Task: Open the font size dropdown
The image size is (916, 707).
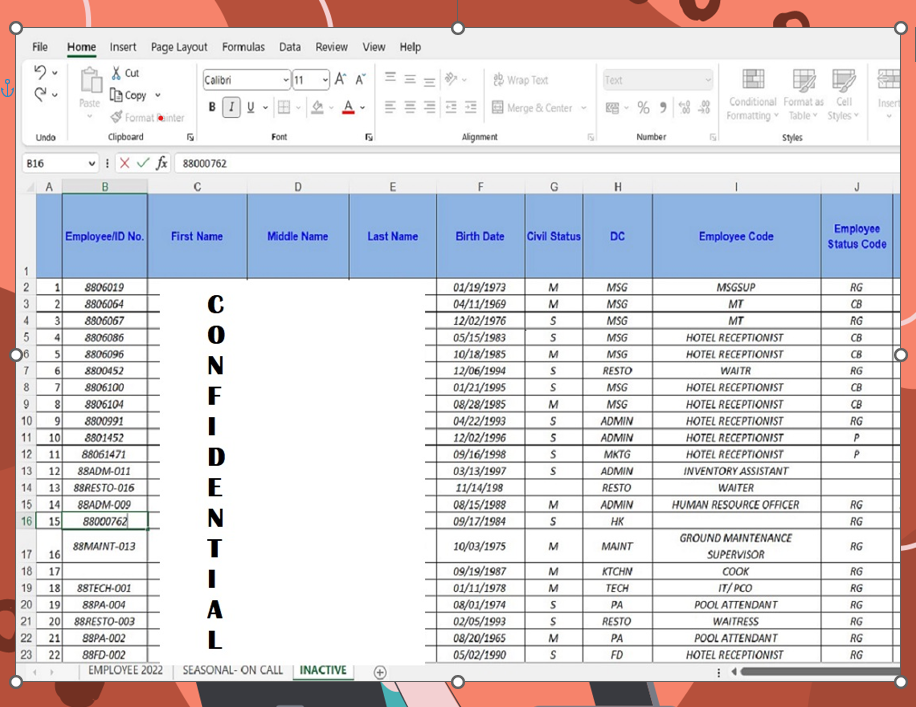Action: click(325, 80)
